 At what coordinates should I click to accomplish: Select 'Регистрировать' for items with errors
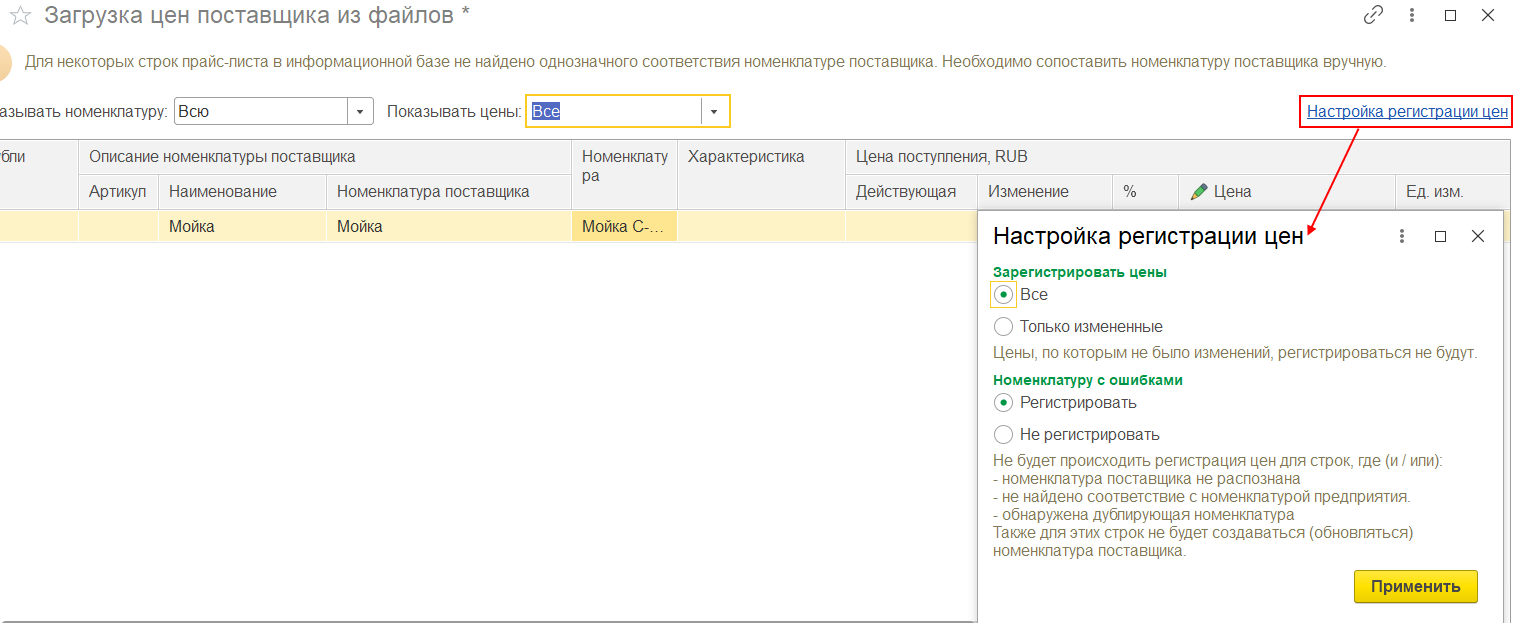coord(1003,402)
